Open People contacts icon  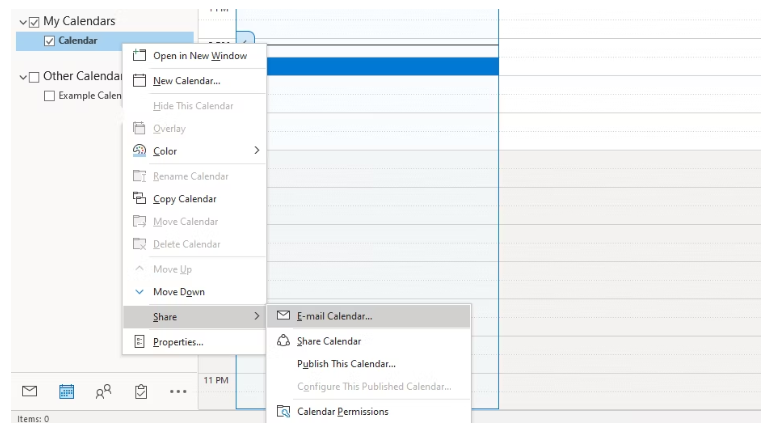coord(103,391)
